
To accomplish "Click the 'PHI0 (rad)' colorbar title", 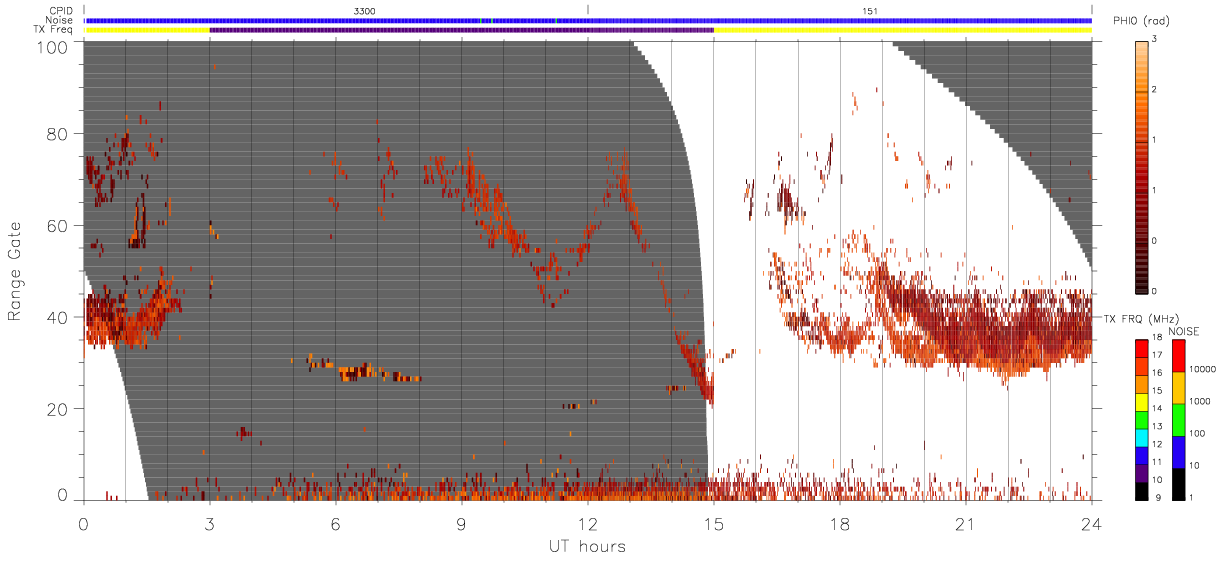I will tap(1143, 21).
